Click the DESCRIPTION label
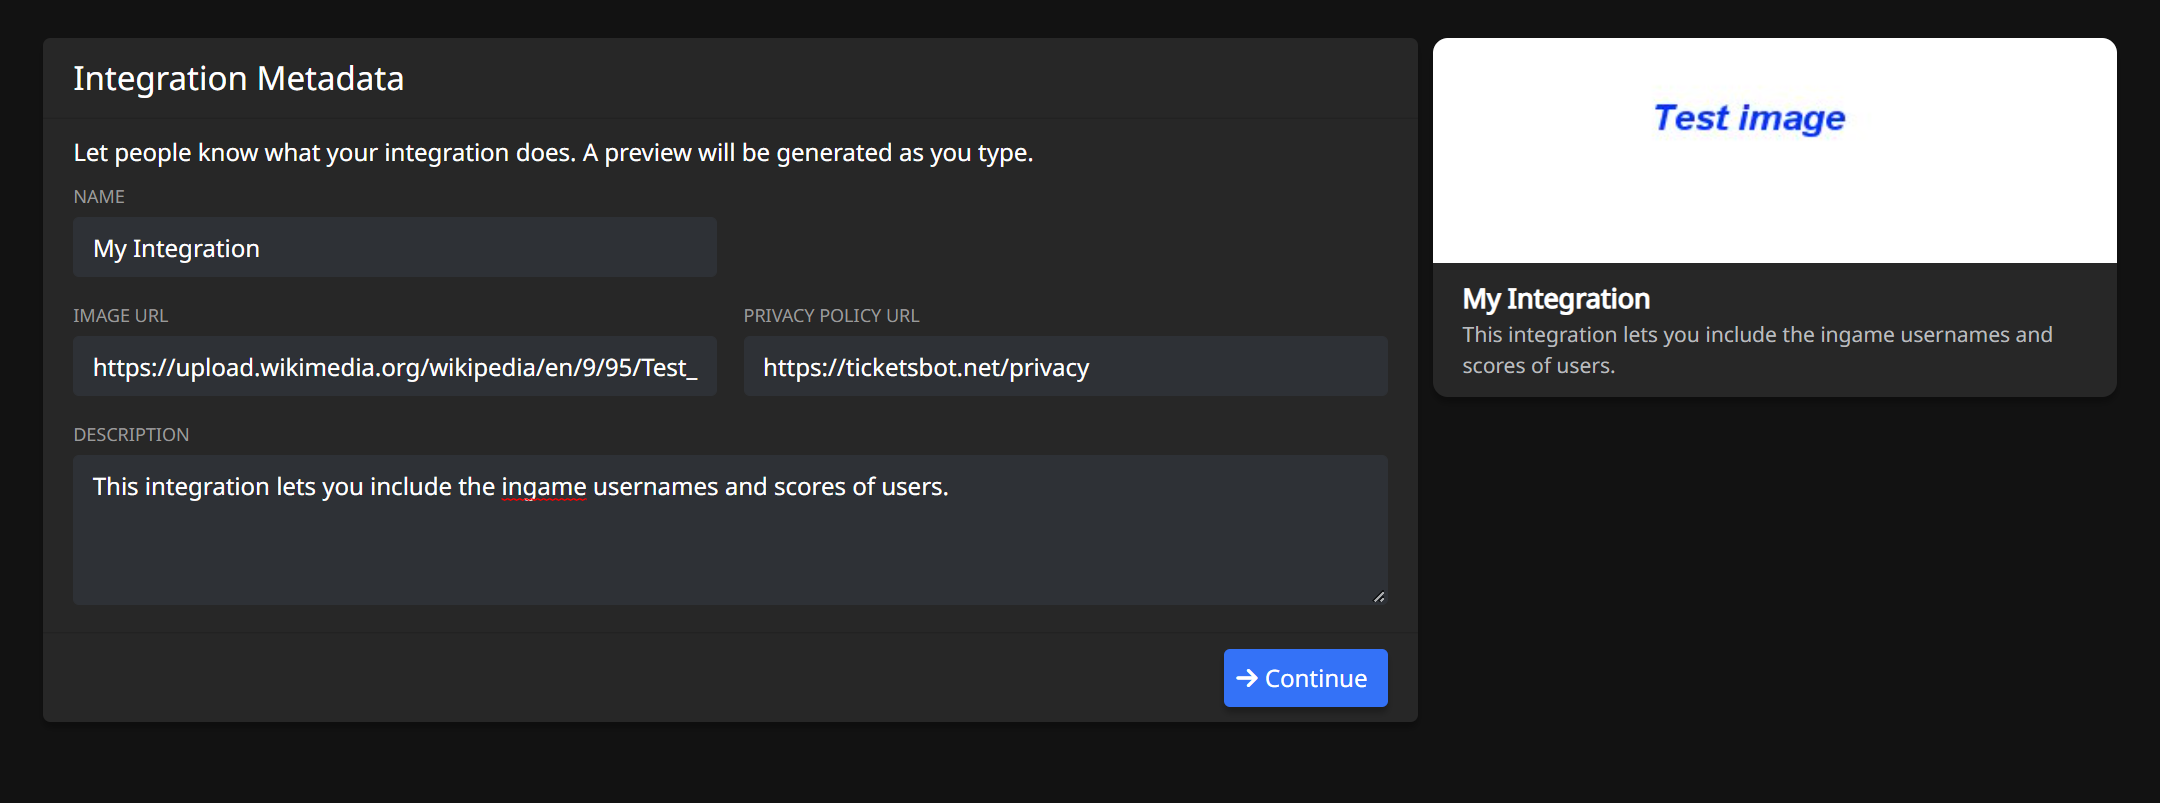Viewport: 2160px width, 803px height. (131, 435)
